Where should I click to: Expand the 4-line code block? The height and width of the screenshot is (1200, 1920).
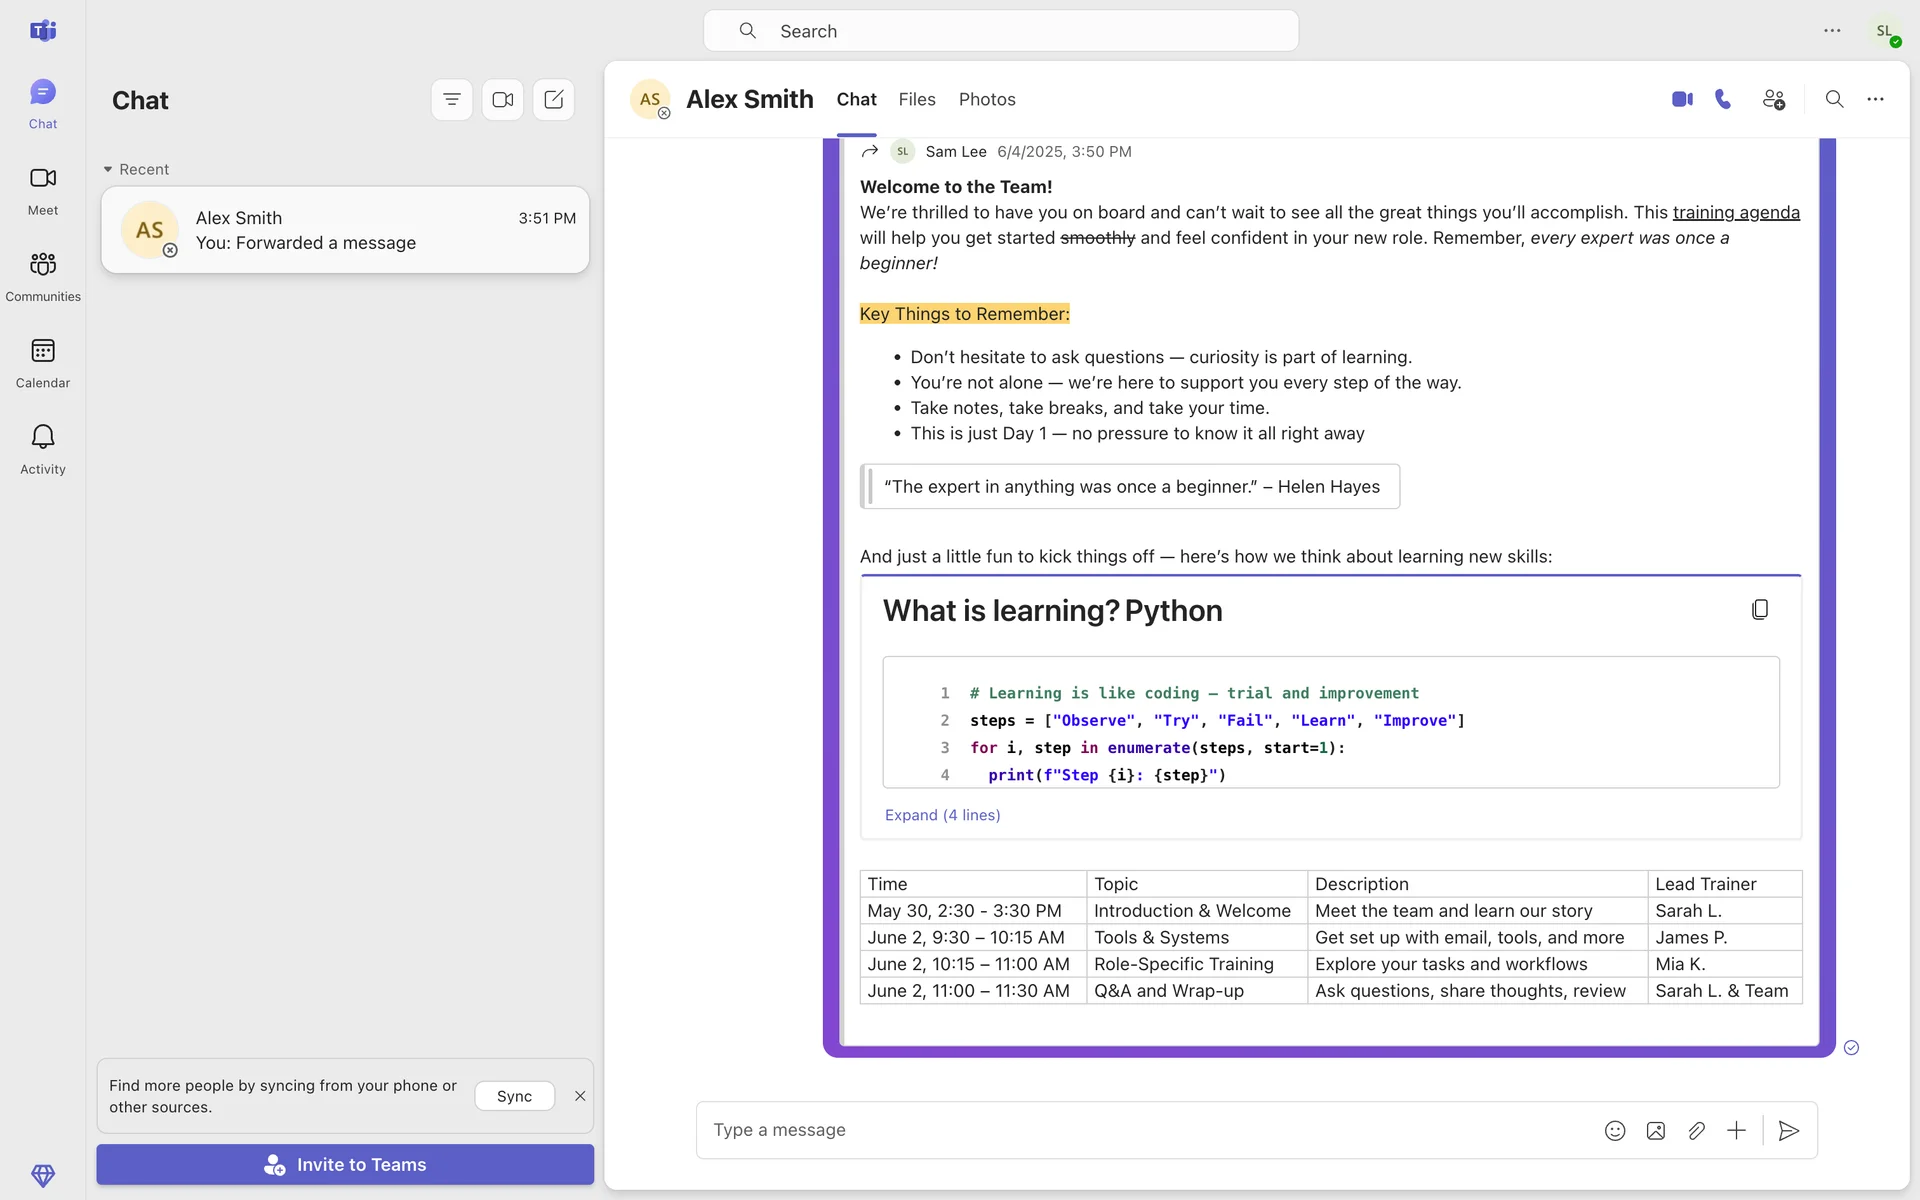(942, 815)
